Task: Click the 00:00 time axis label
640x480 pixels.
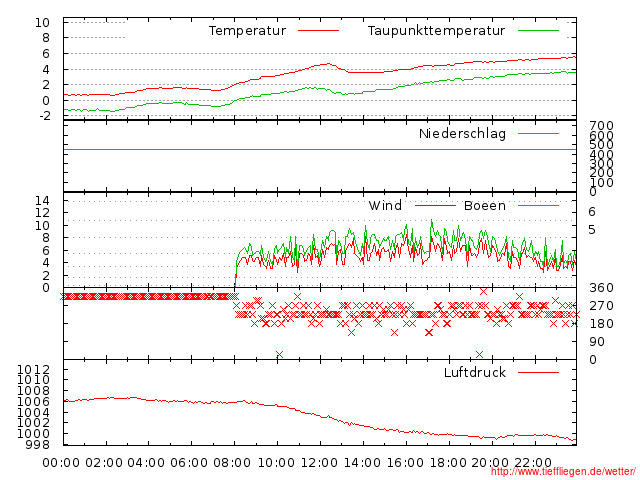Action: click(61, 463)
